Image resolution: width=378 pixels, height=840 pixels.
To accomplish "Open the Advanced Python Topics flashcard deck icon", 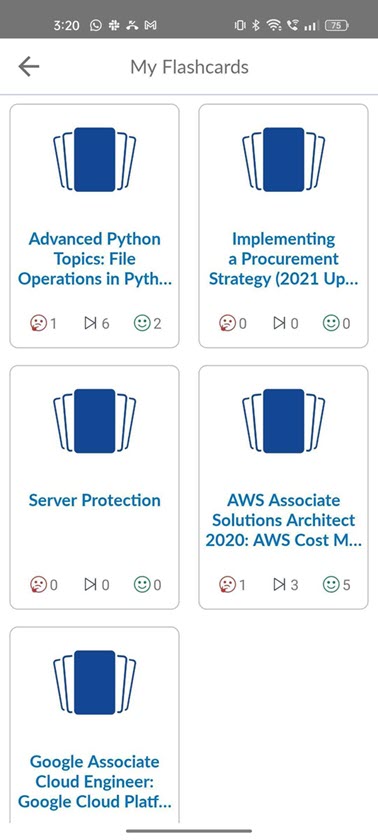I will 95,159.
